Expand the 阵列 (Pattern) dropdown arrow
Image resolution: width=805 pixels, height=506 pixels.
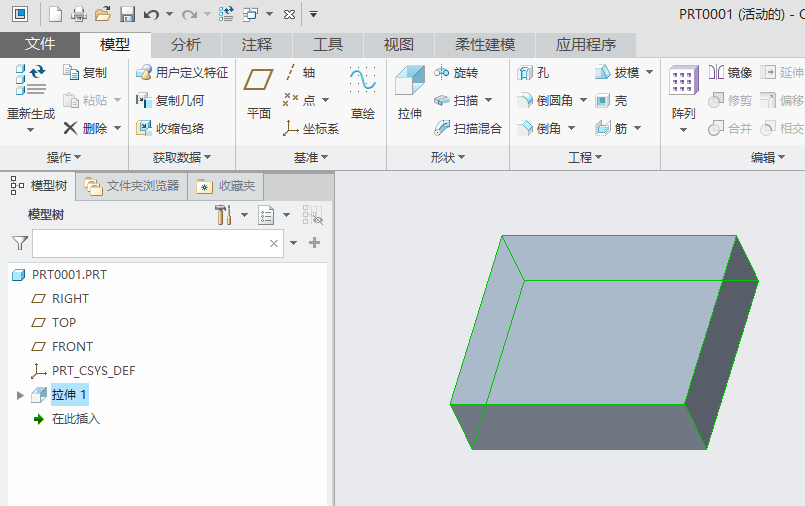tap(683, 130)
